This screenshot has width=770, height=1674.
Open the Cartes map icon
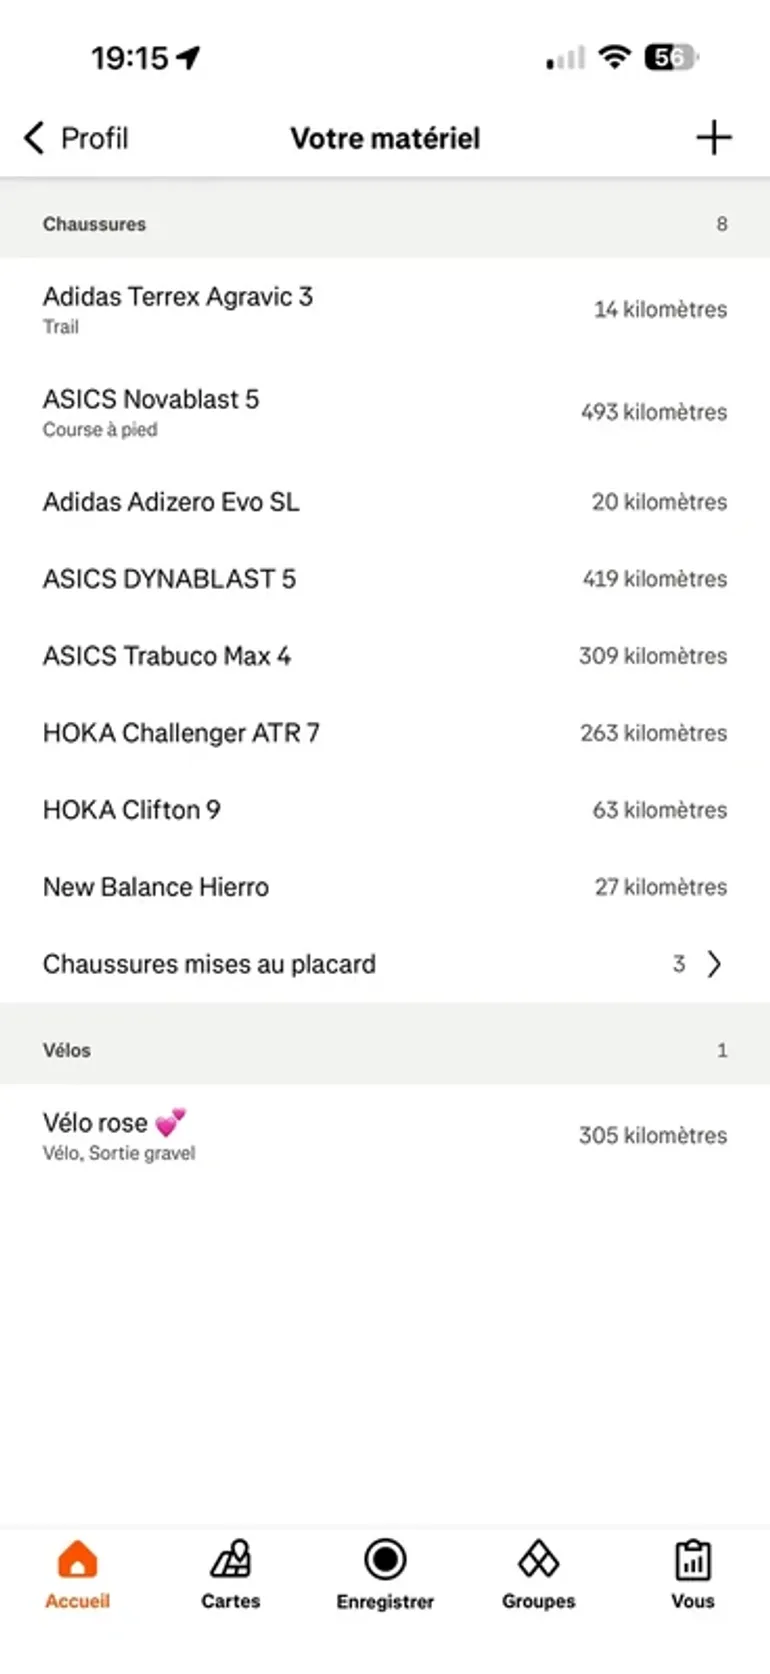click(x=231, y=1558)
